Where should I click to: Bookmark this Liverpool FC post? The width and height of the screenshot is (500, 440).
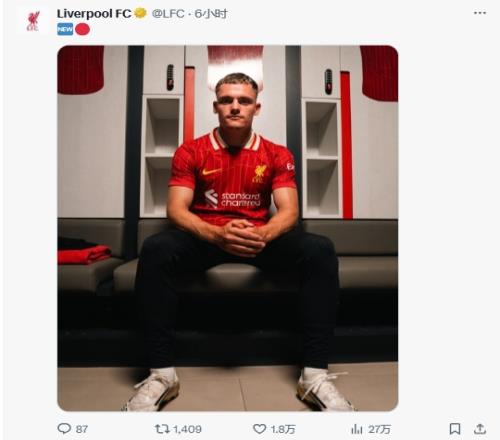455,429
